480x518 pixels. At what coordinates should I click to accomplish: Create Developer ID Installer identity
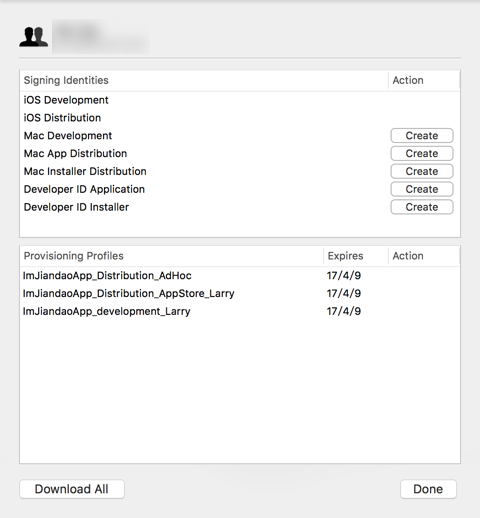(x=422, y=207)
